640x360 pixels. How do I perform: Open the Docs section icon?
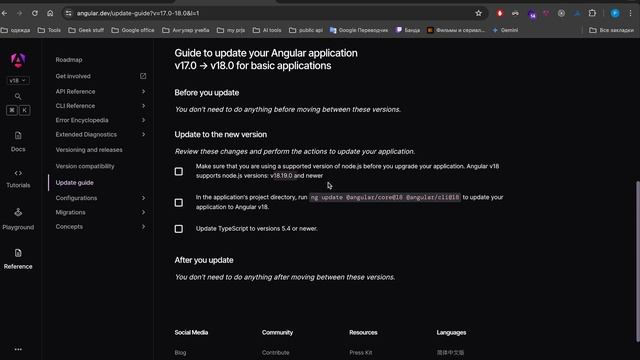(18, 136)
